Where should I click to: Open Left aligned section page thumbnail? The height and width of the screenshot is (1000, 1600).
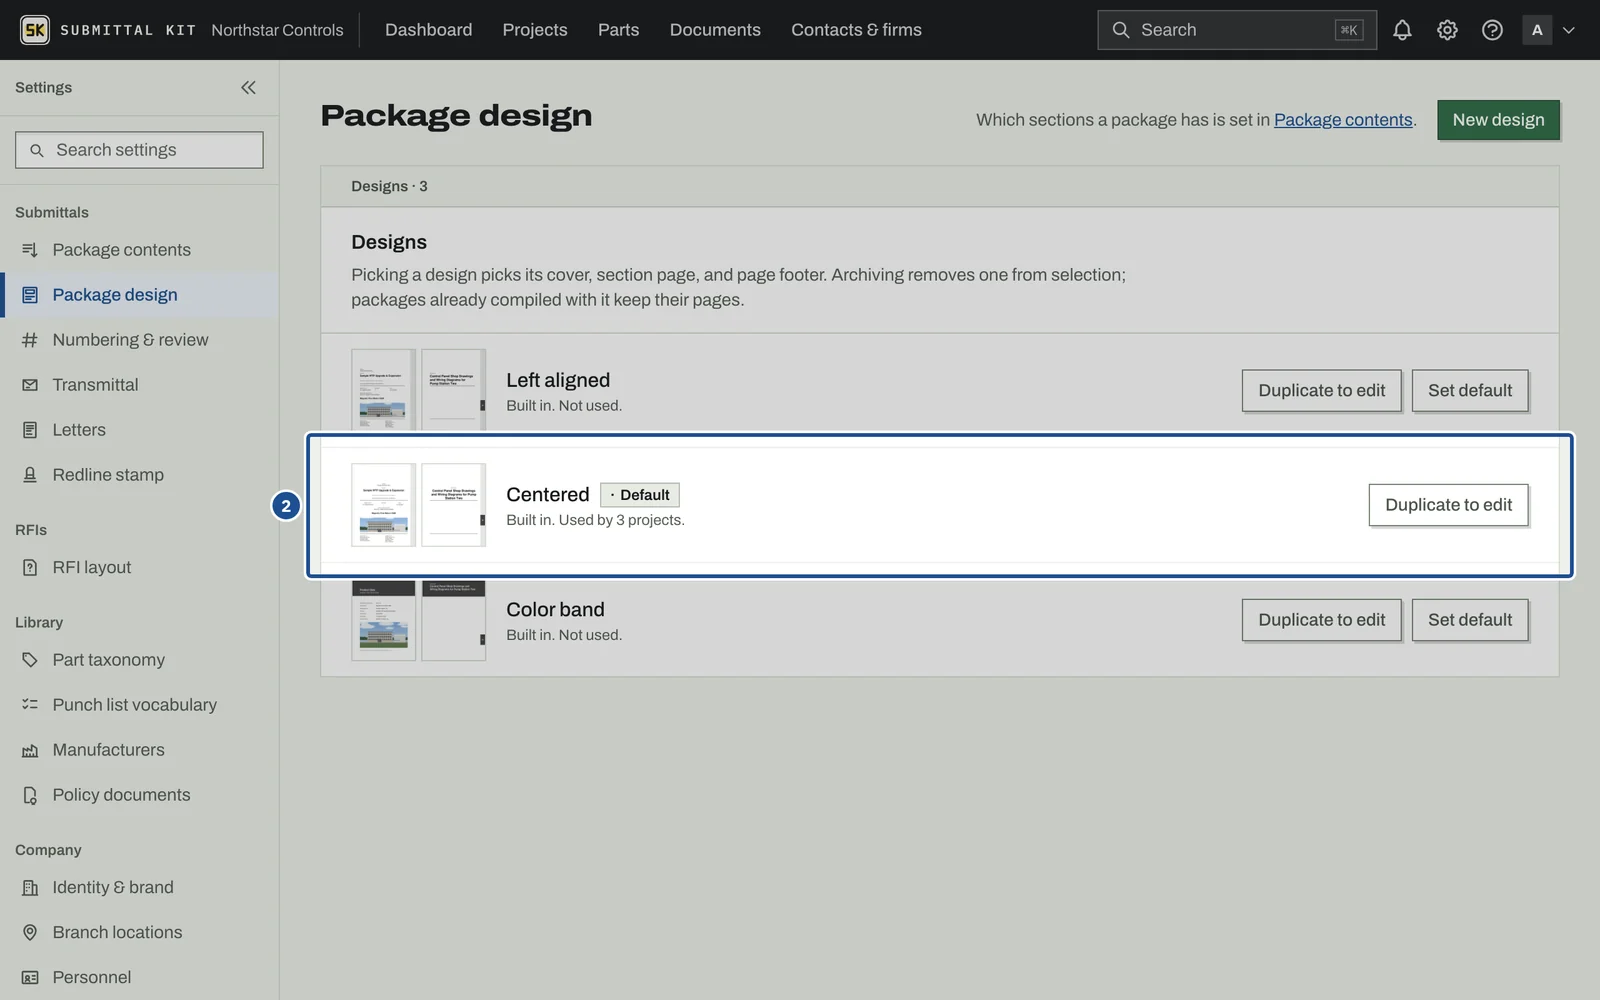pyautogui.click(x=453, y=390)
